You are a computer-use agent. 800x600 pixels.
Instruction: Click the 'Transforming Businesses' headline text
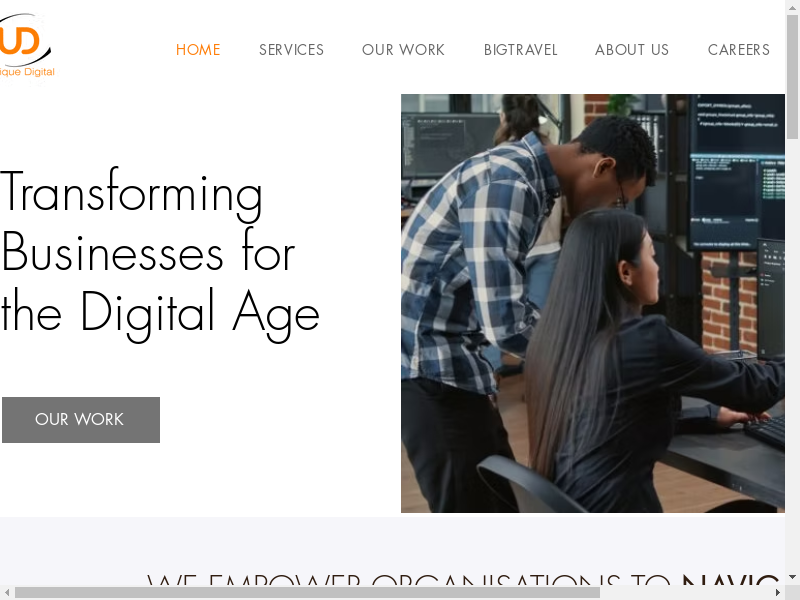coord(160,255)
